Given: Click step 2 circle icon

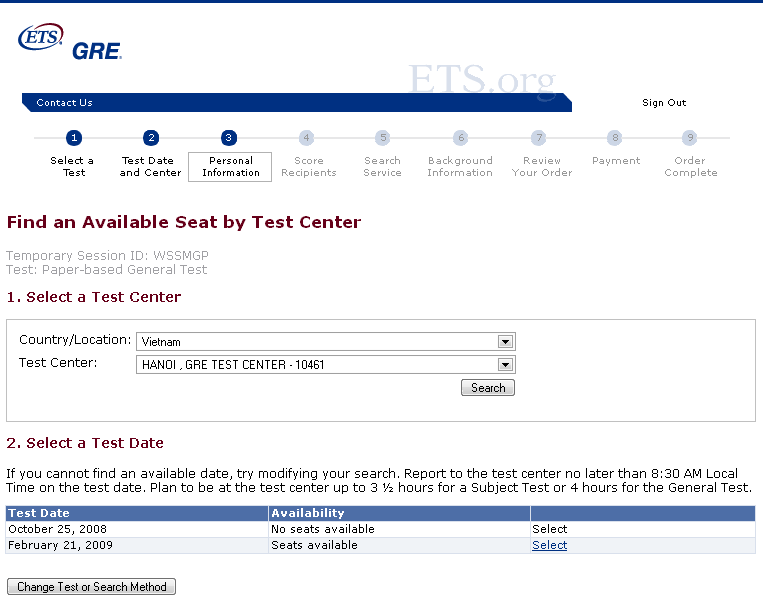Looking at the screenshot, I should click(x=151, y=138).
